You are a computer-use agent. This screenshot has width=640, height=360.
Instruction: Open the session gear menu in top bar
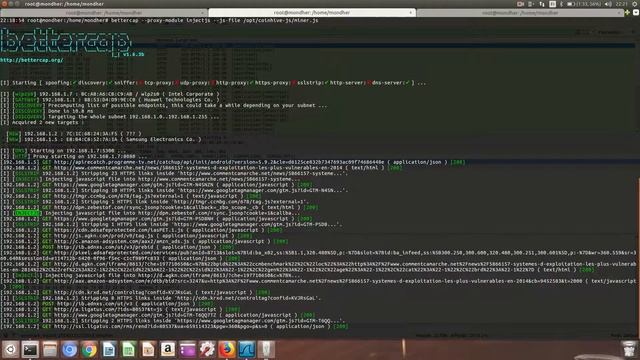[635, 4]
